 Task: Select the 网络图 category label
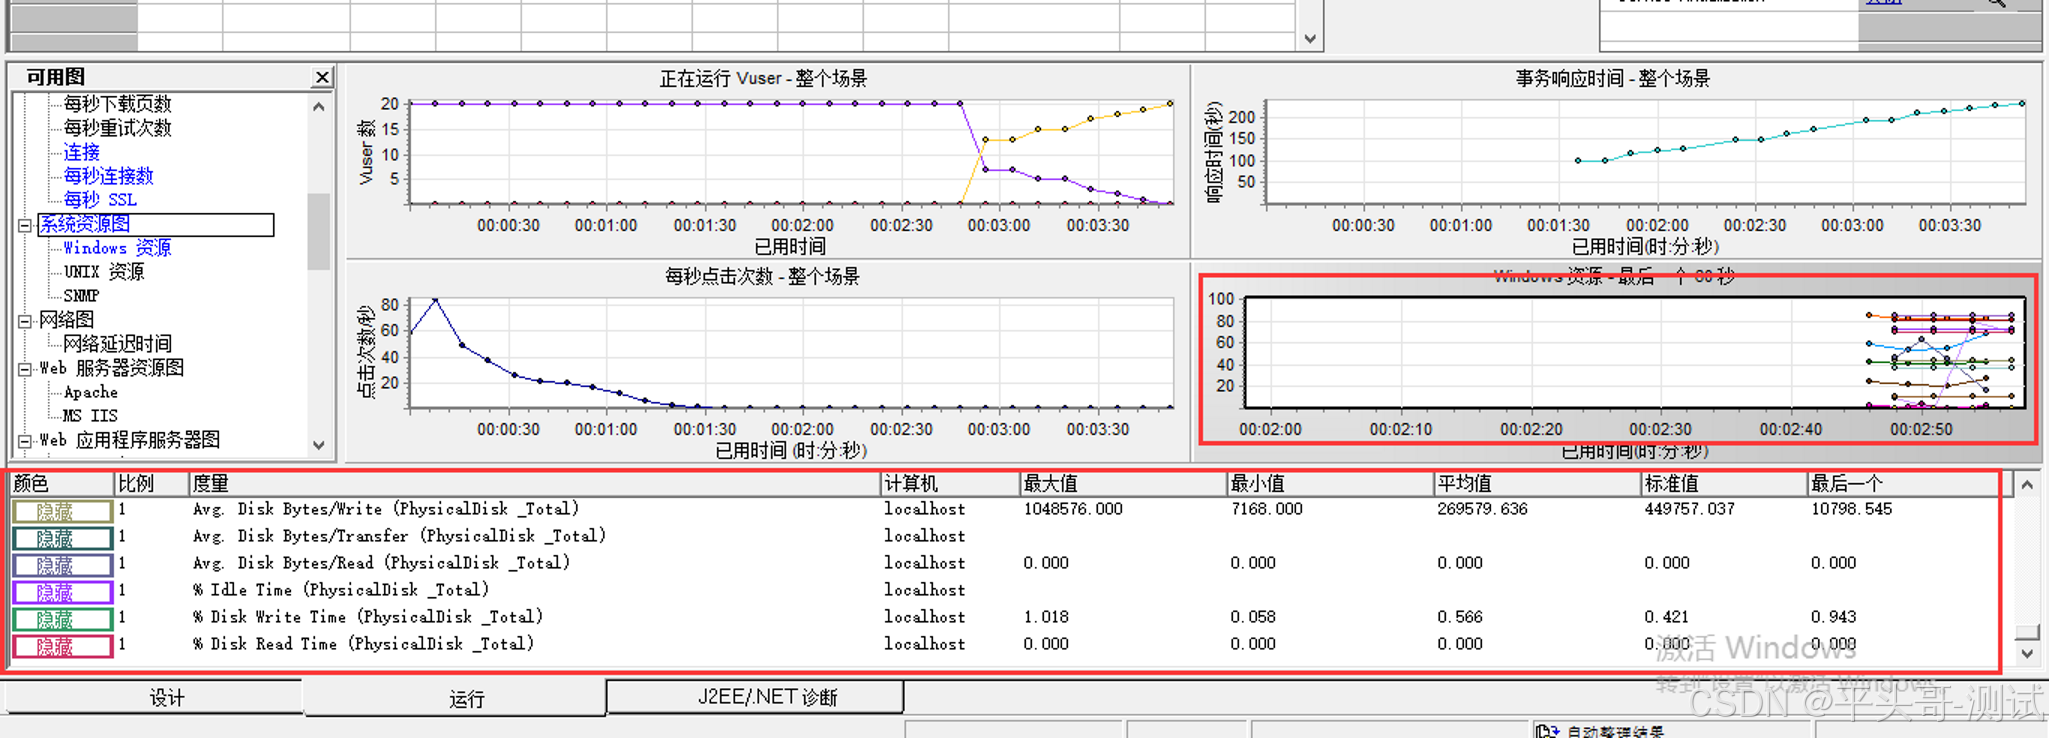pos(66,320)
